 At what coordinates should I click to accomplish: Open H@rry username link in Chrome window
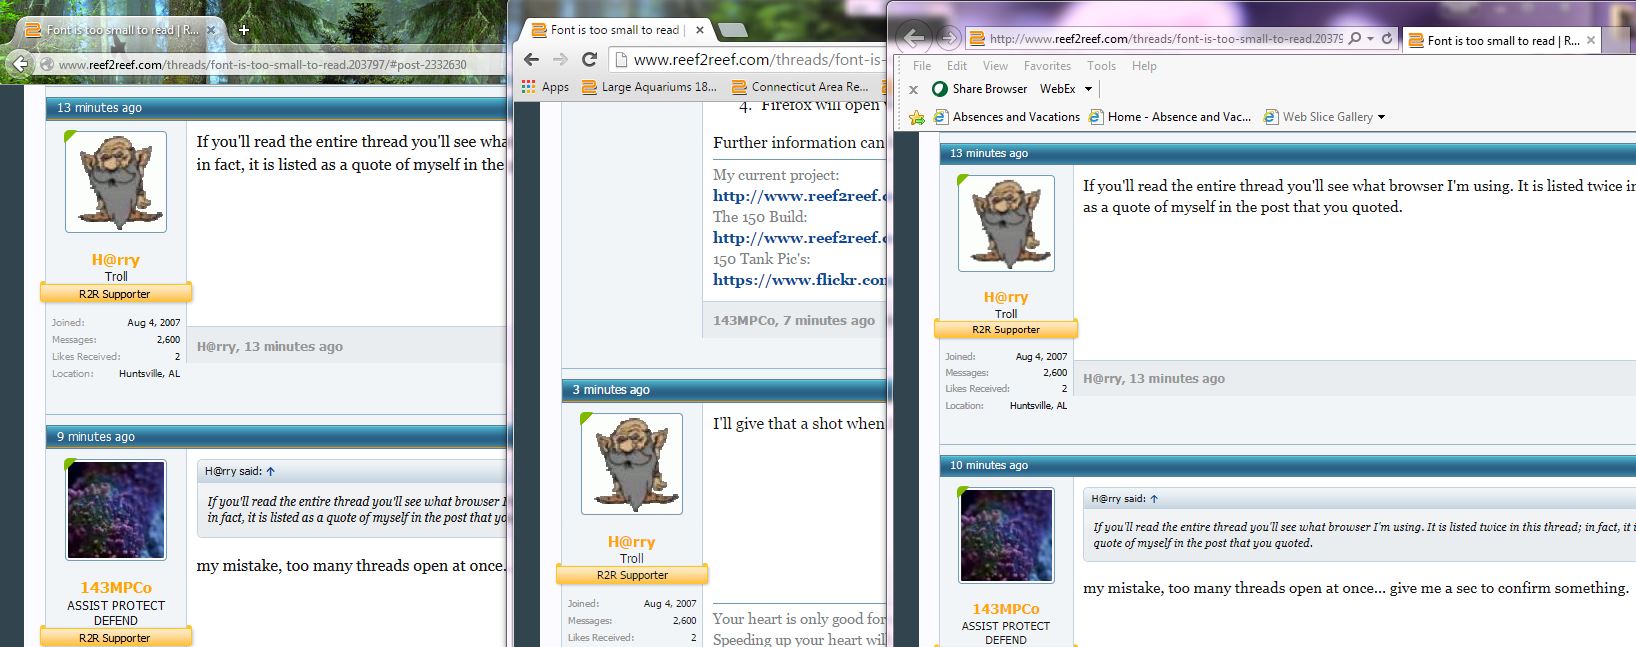pyautogui.click(x=632, y=542)
